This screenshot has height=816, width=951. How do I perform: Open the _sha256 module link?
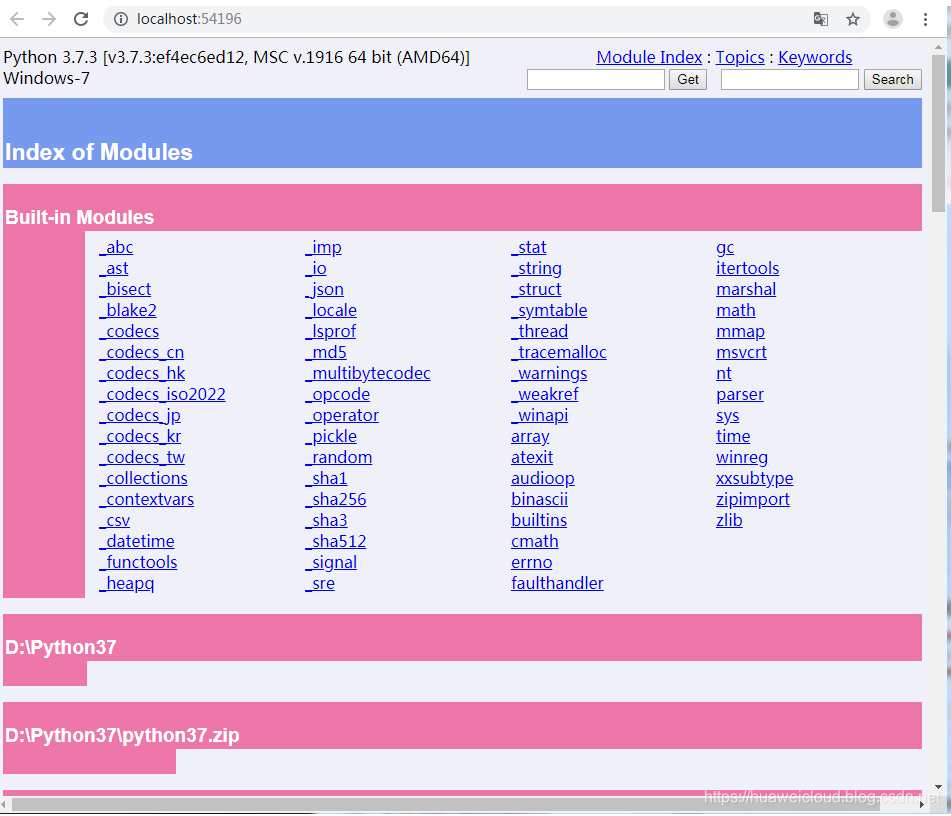[x=336, y=499]
